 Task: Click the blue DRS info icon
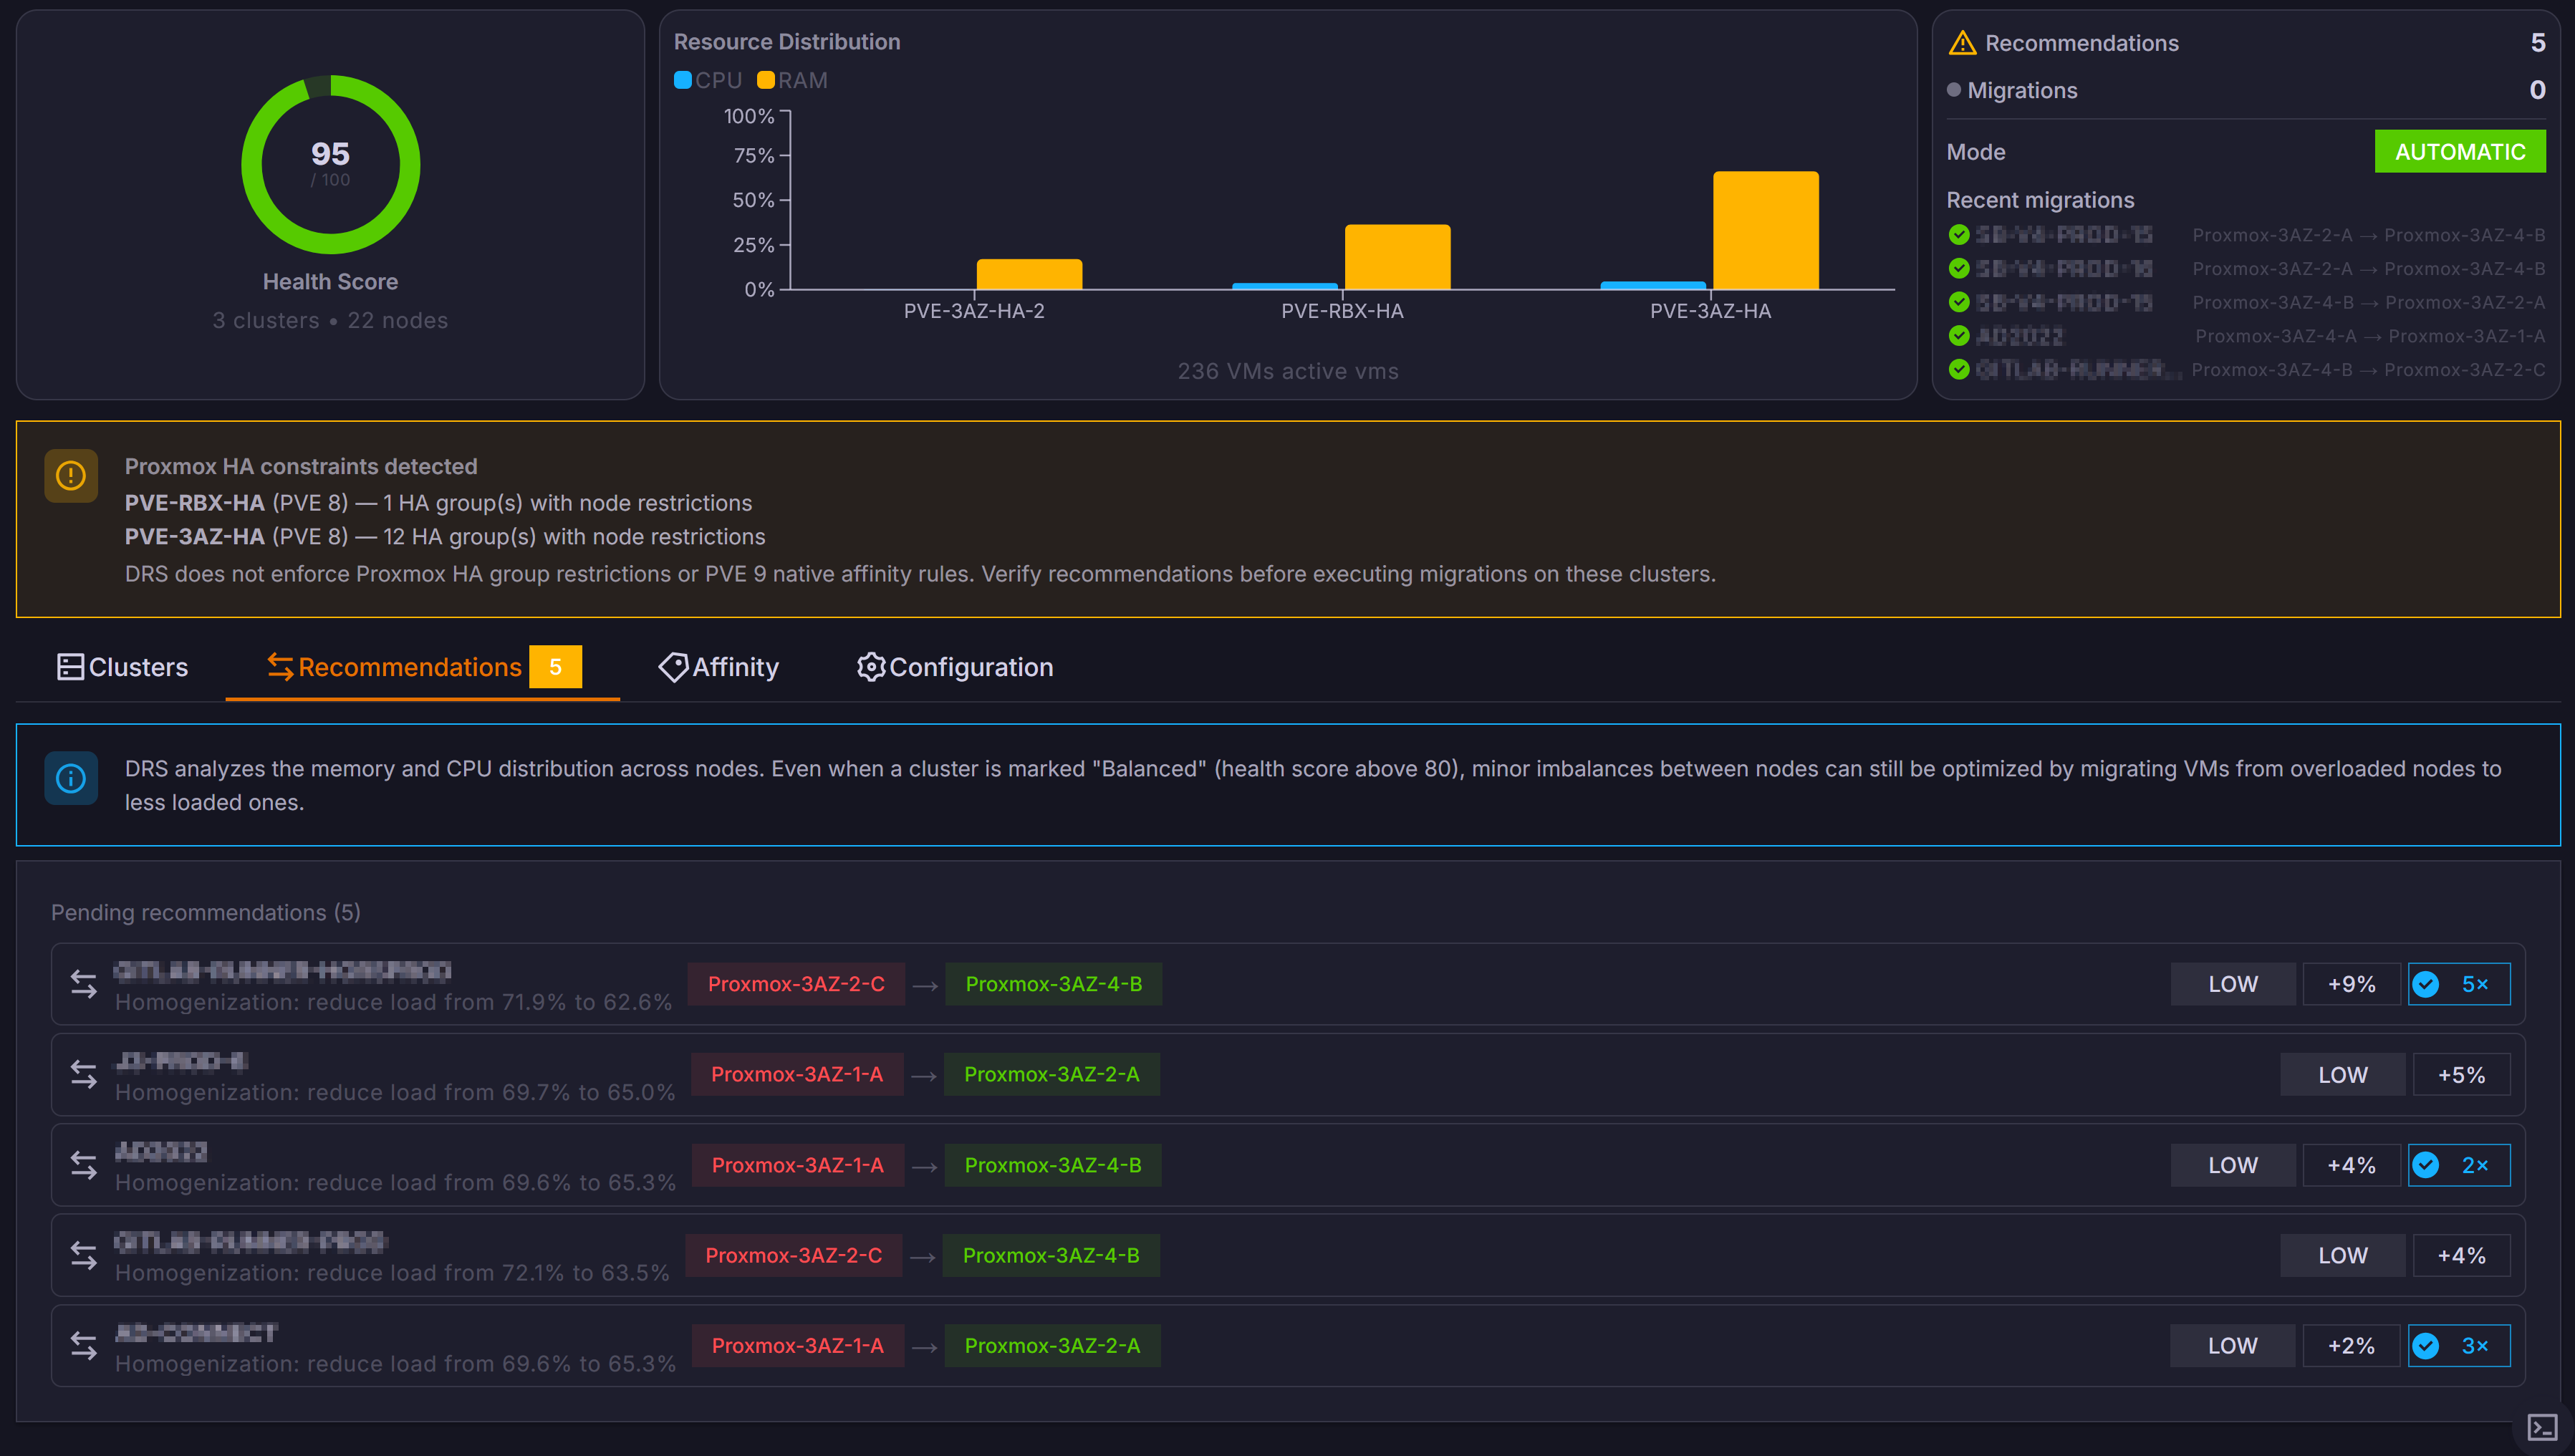(x=71, y=778)
